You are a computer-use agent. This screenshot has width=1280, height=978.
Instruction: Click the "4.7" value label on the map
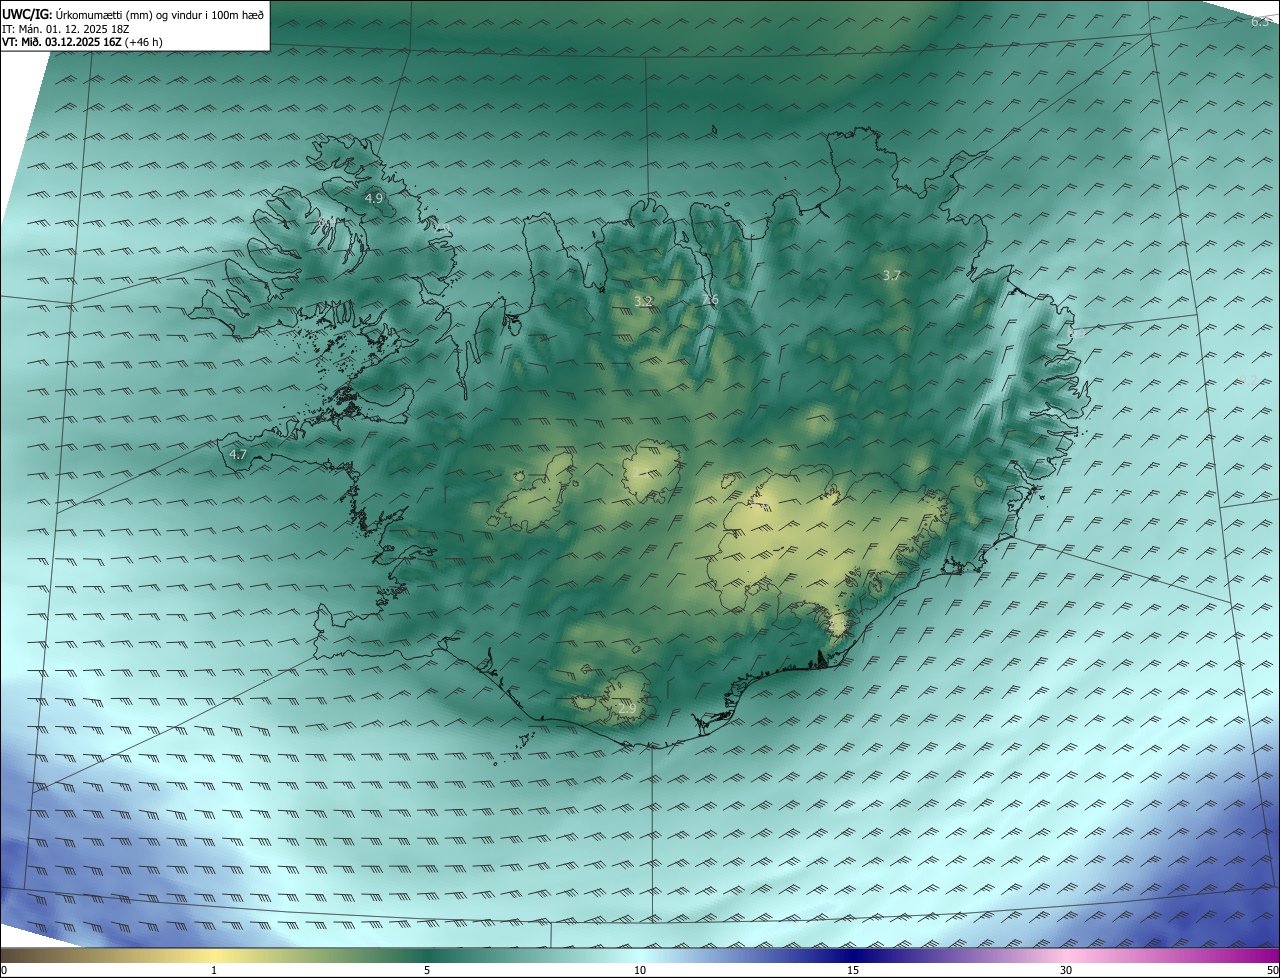tap(238, 455)
